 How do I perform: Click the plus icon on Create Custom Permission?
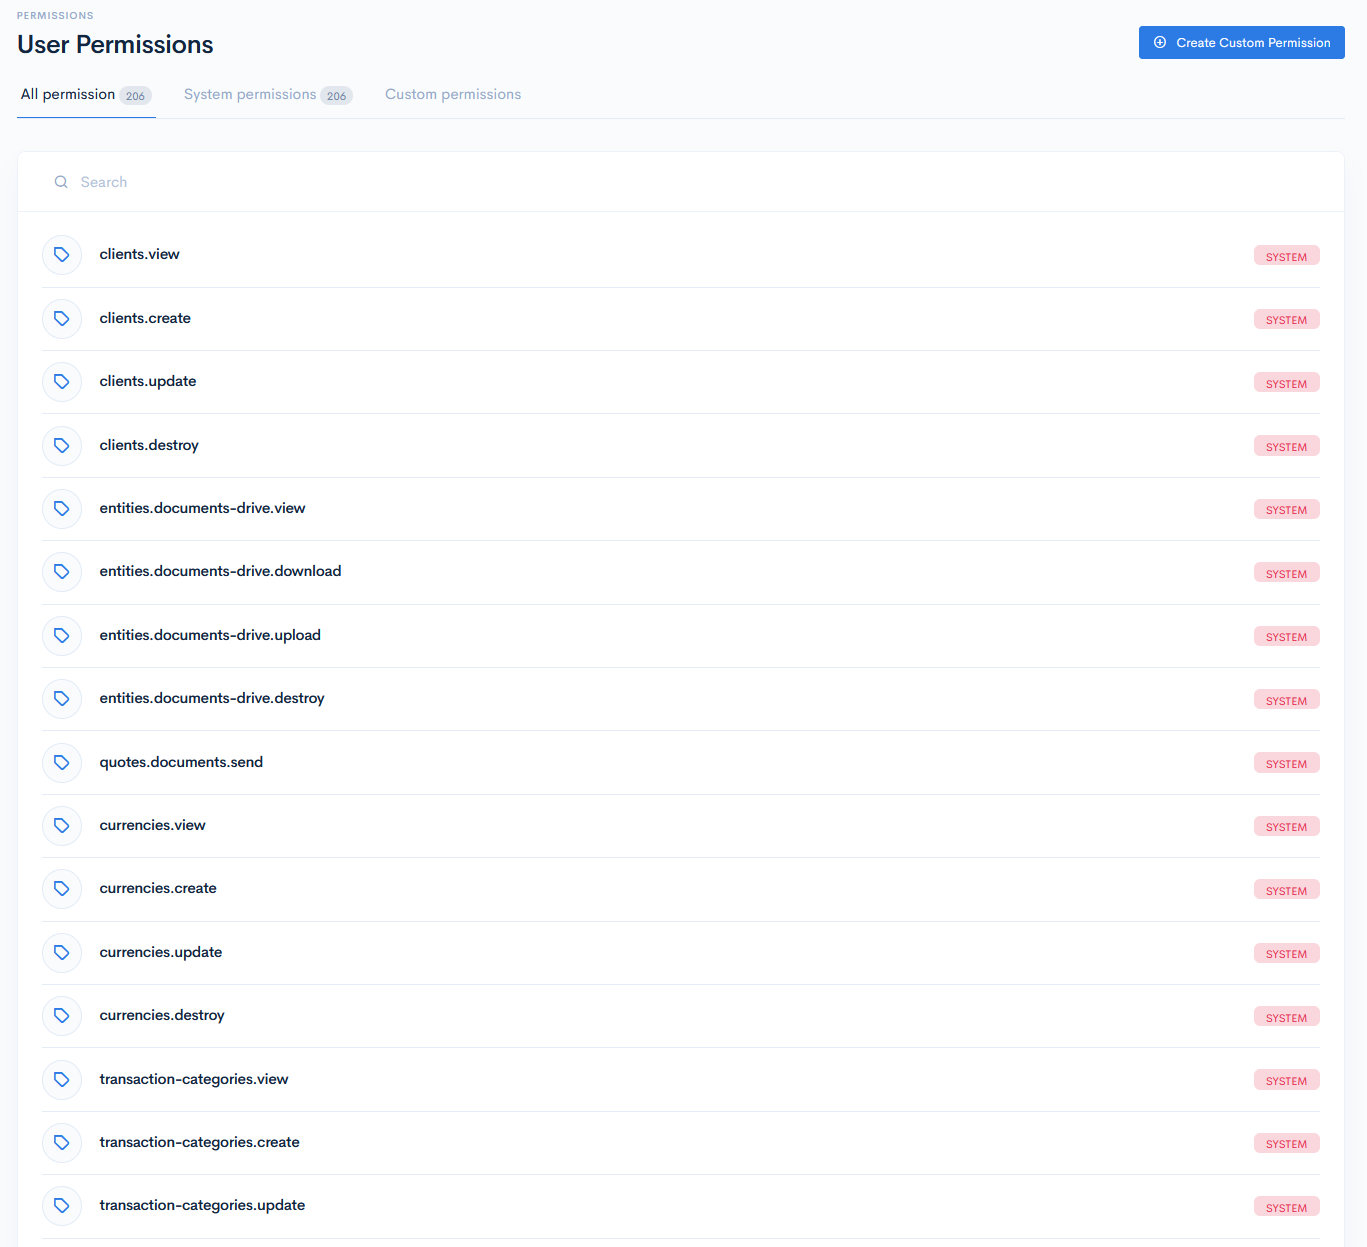pos(1160,42)
